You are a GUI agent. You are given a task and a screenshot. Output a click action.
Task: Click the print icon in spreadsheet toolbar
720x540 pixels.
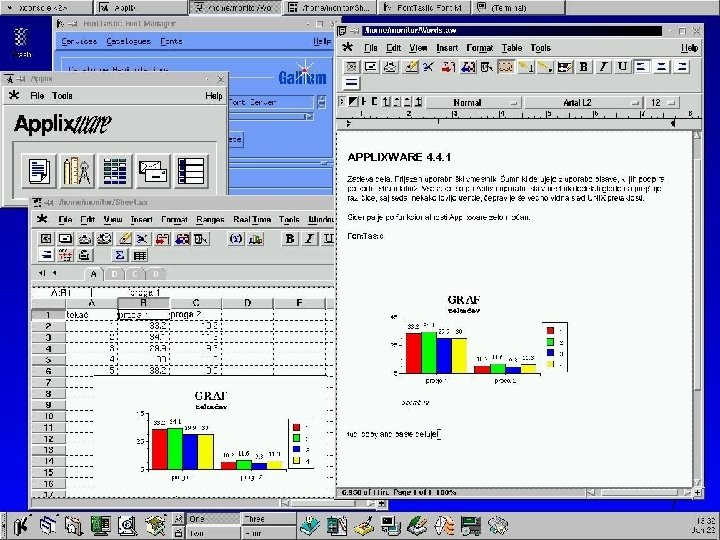point(84,239)
